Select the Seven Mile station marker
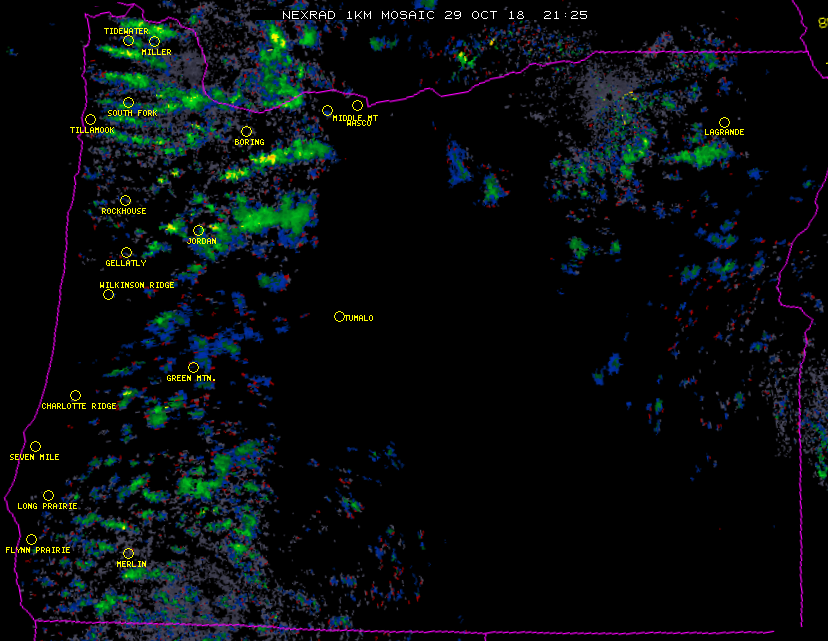This screenshot has width=828, height=641. 35,447
